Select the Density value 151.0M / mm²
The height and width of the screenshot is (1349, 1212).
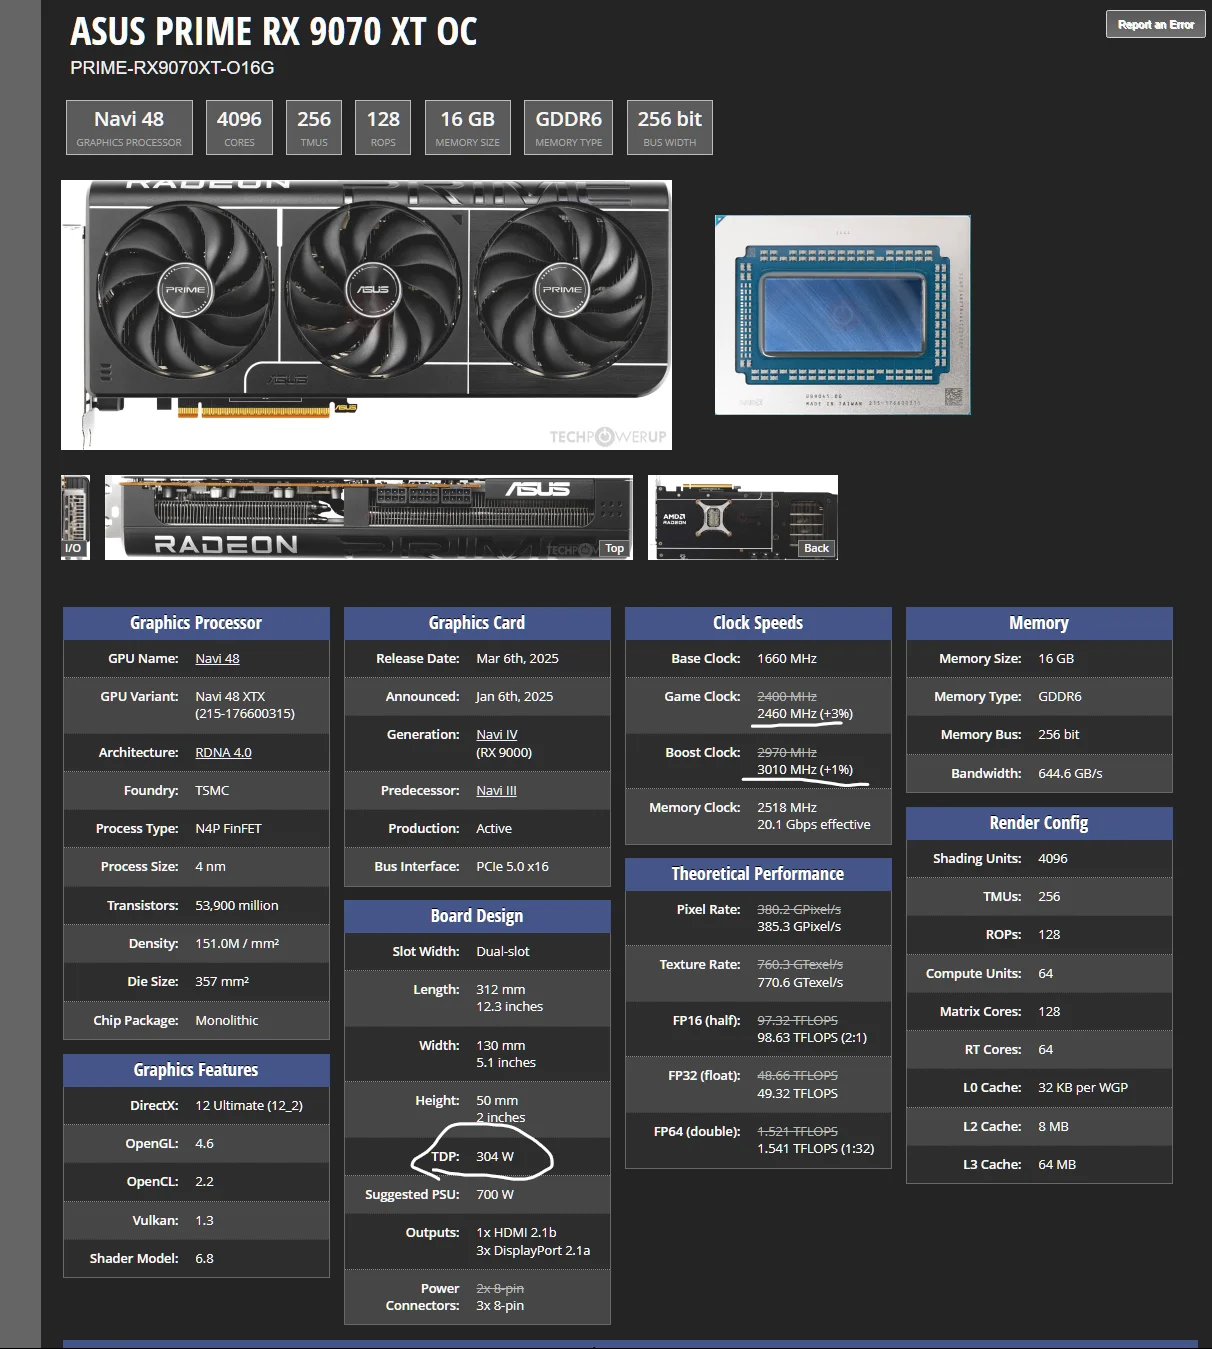point(237,943)
